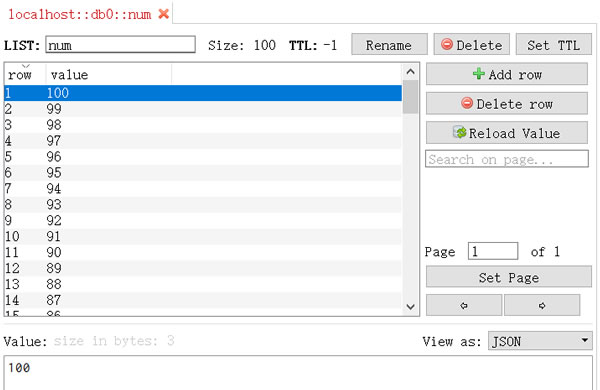Click the value editor showing 100

tap(298, 373)
